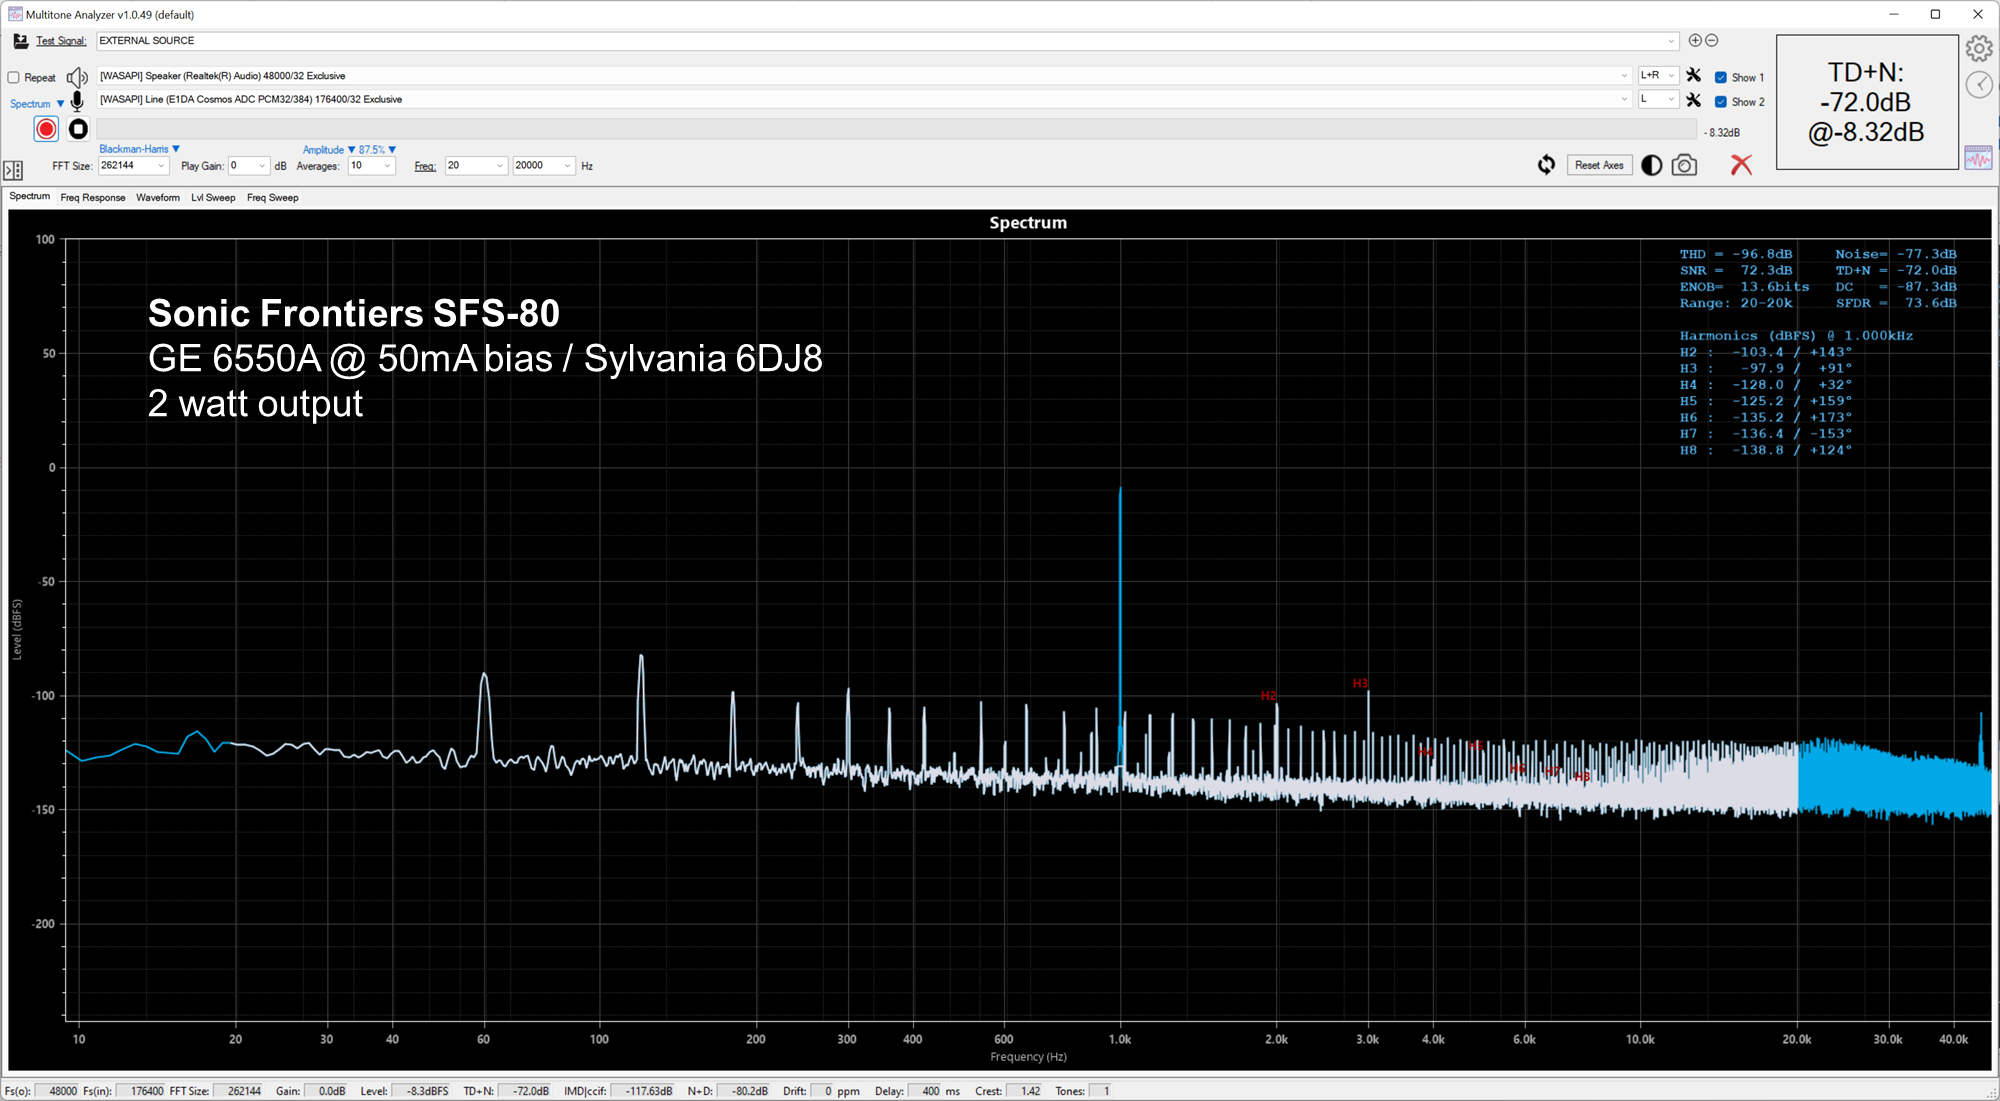
Task: Open the input device Line dropdown
Action: tap(864, 99)
